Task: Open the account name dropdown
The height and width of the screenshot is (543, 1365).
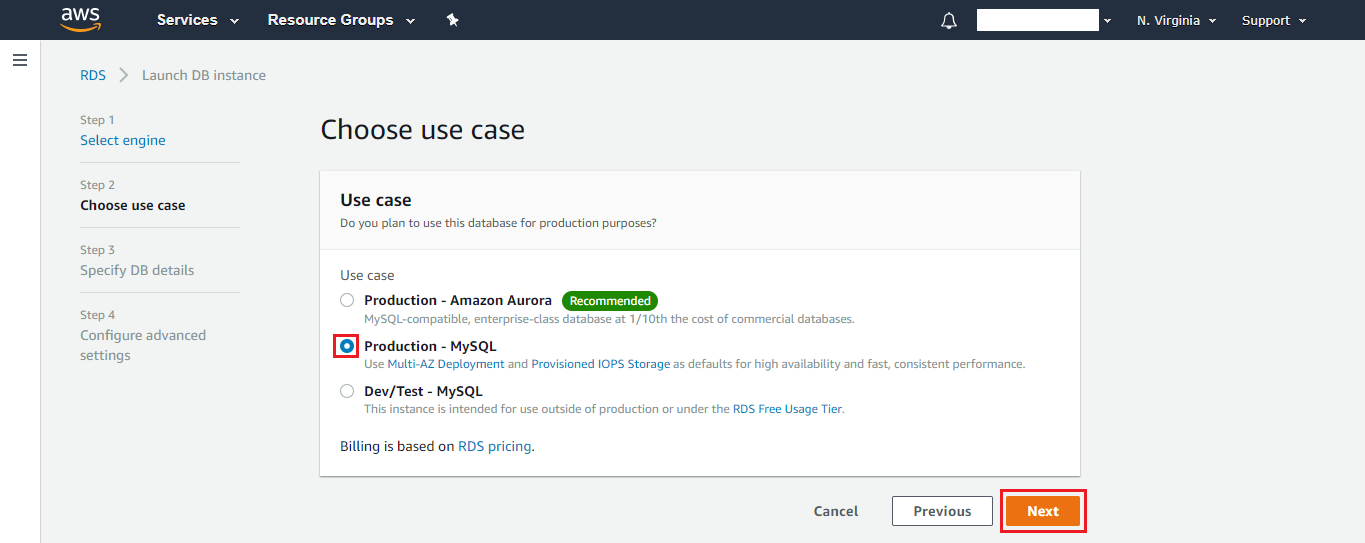Action: tap(1044, 20)
